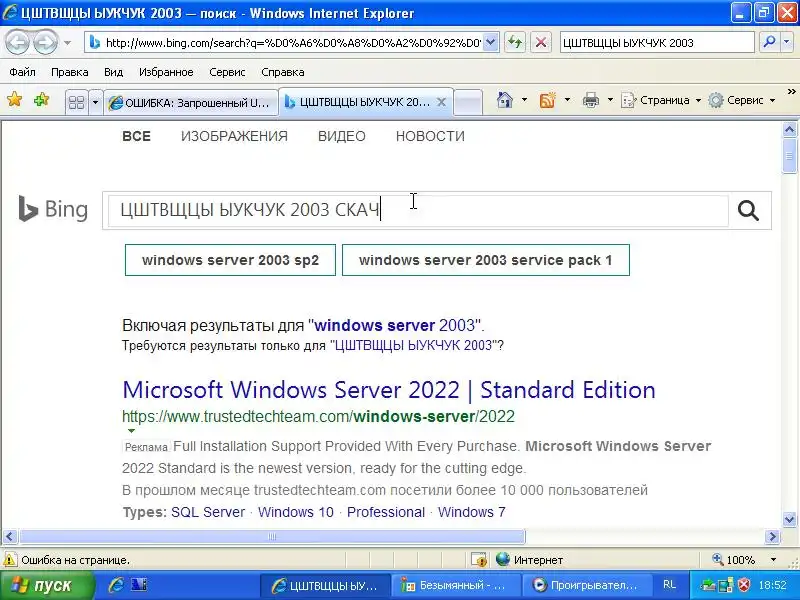Click the toolbar search box
The image size is (800, 600).
[x=657, y=43]
